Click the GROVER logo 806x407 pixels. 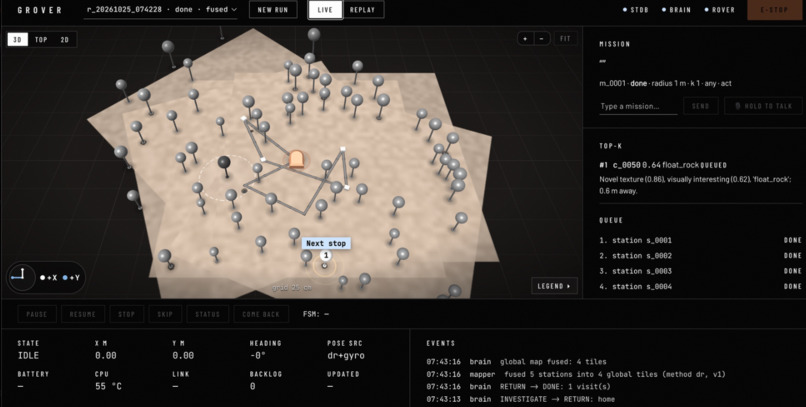pos(40,10)
